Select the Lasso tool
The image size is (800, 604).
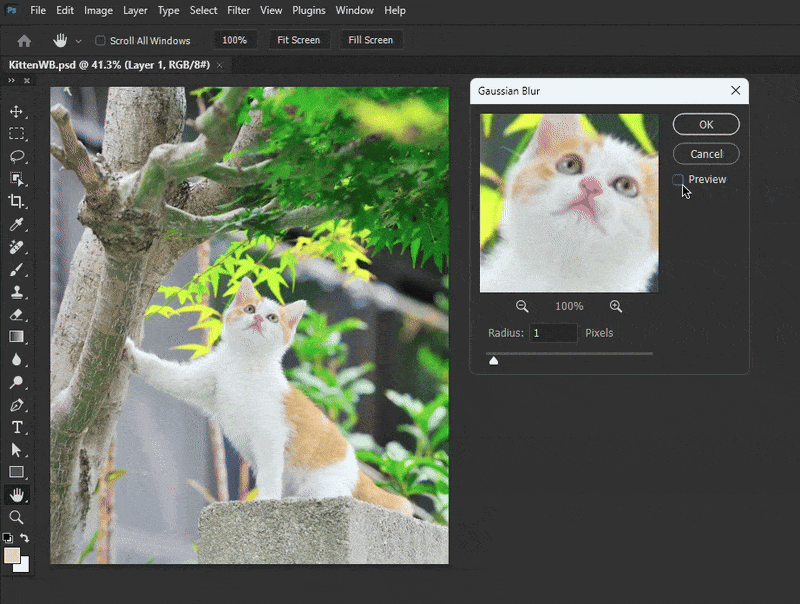click(x=17, y=156)
